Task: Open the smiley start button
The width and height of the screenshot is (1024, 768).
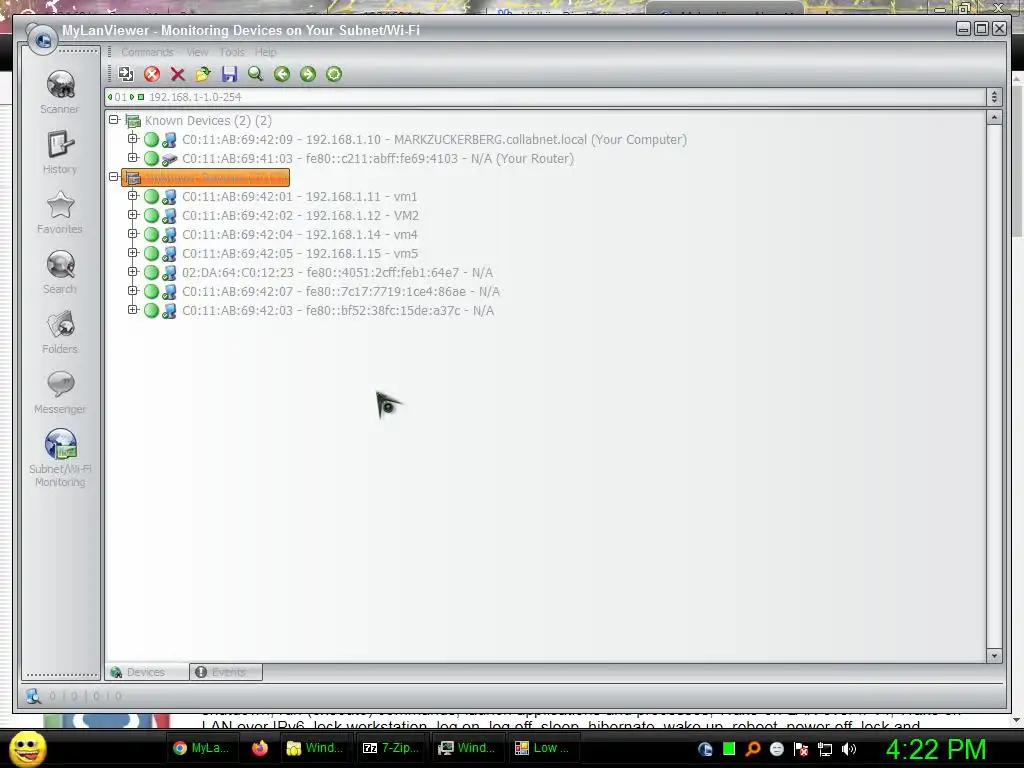Action: 27,749
